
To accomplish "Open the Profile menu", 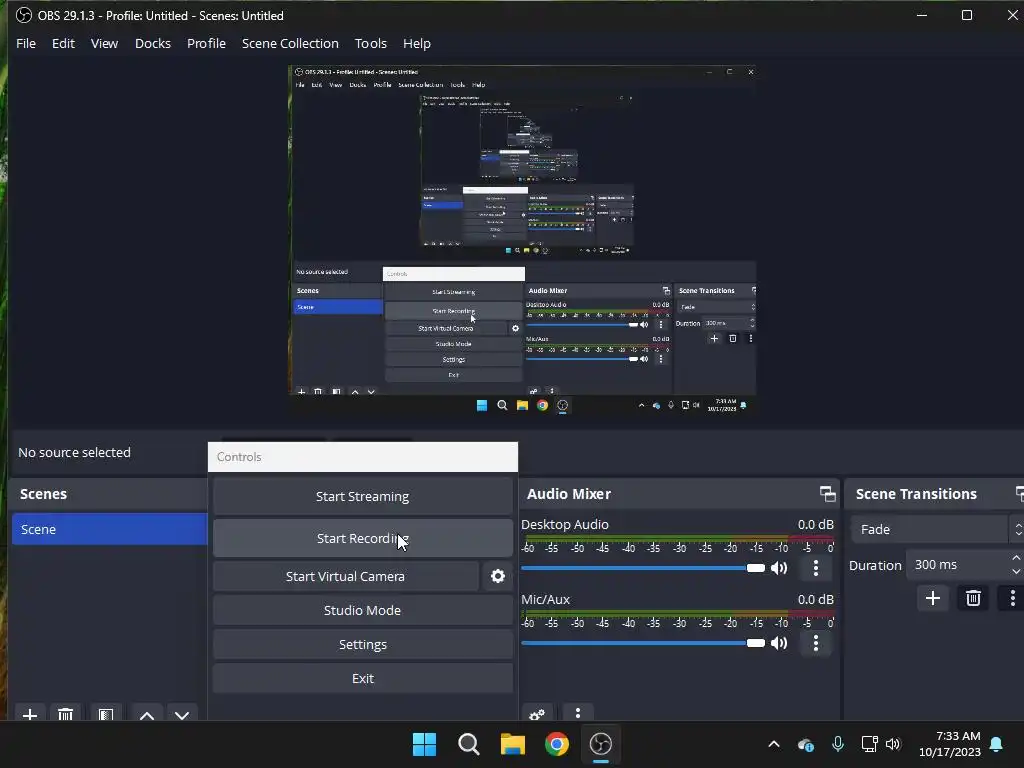I will (x=206, y=43).
